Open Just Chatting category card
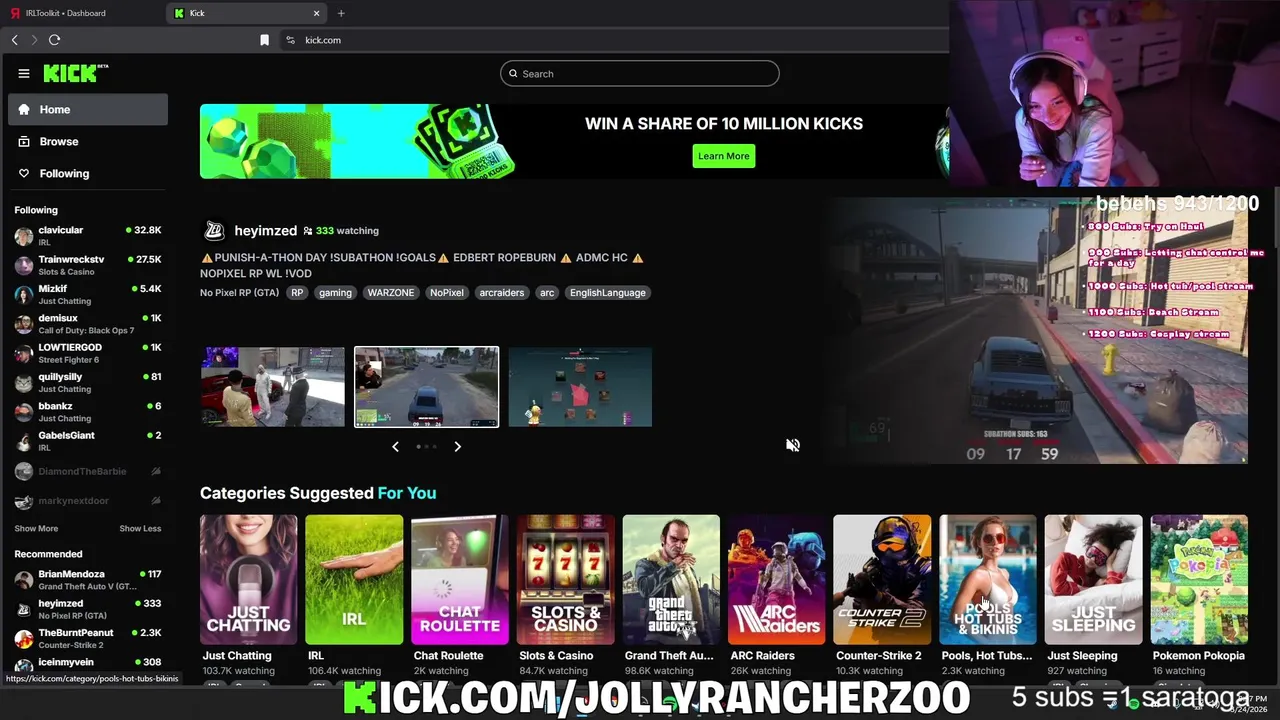Viewport: 1280px width, 720px height. point(249,580)
